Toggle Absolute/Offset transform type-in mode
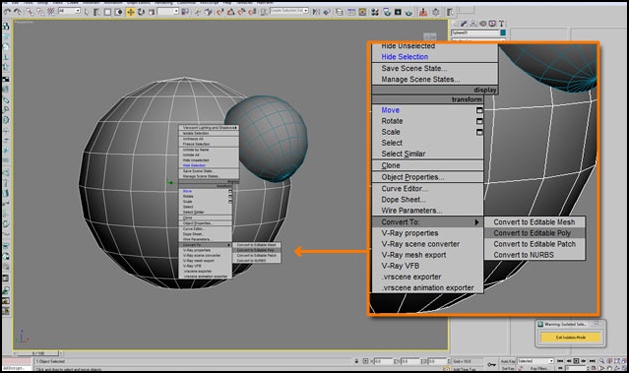629x373 pixels. point(365,361)
